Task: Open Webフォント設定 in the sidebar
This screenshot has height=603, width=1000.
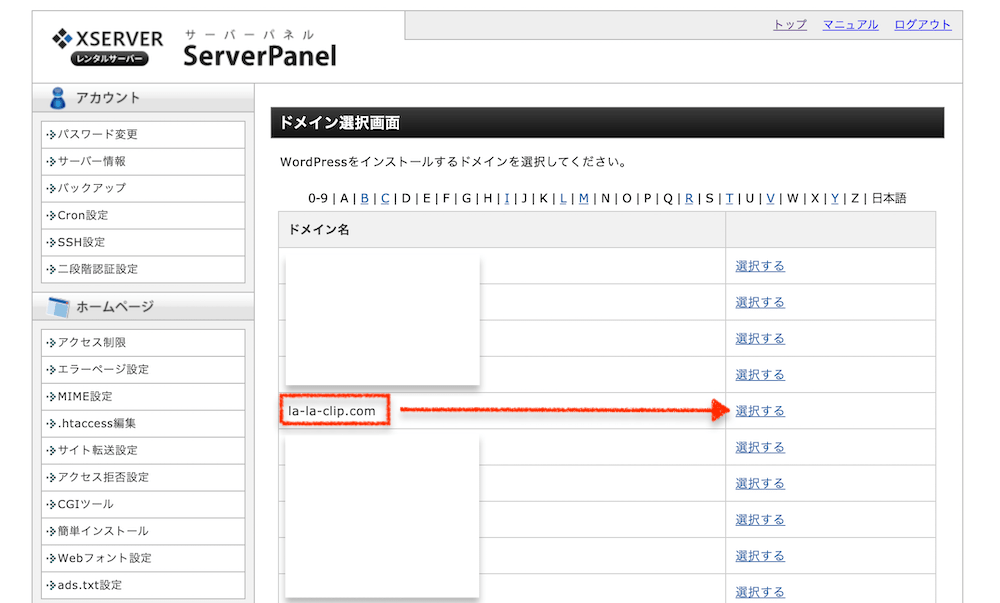Action: click(143, 558)
